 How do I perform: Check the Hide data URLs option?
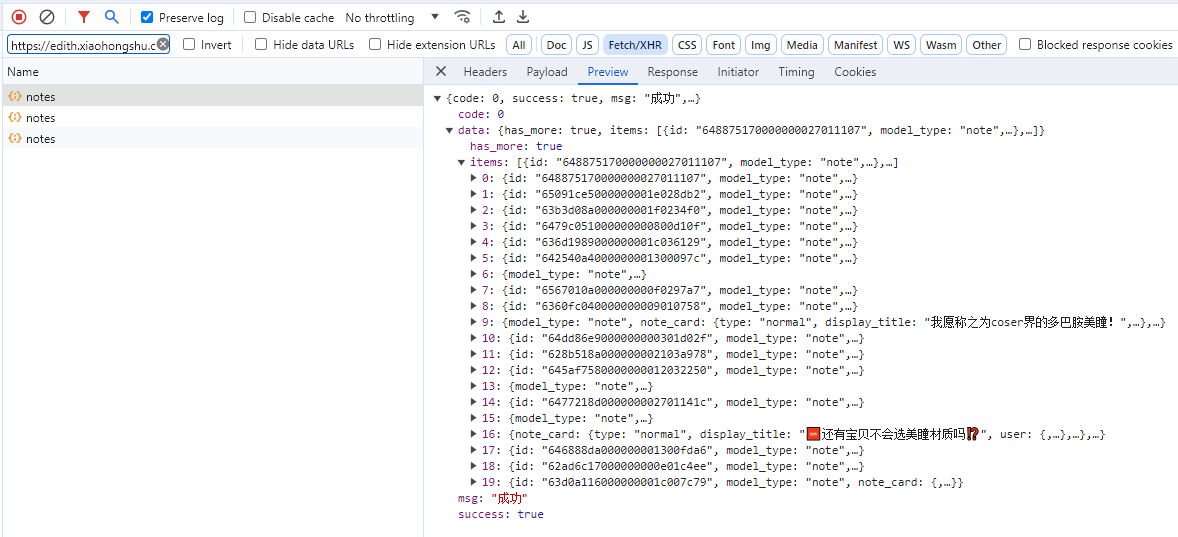261,45
